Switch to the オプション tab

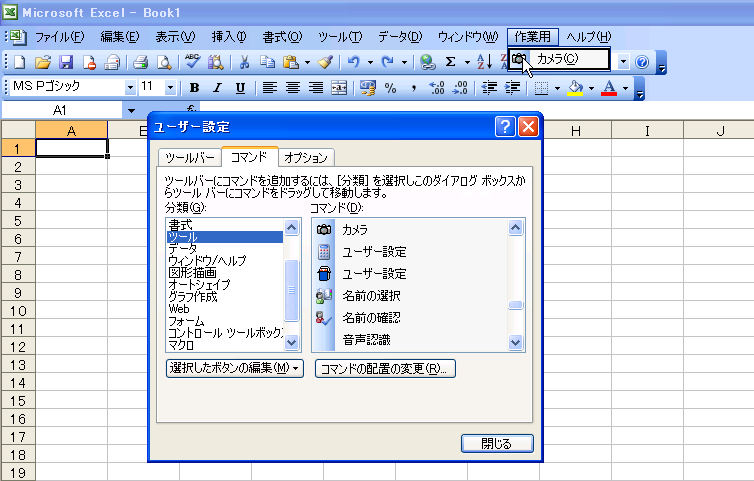point(306,158)
